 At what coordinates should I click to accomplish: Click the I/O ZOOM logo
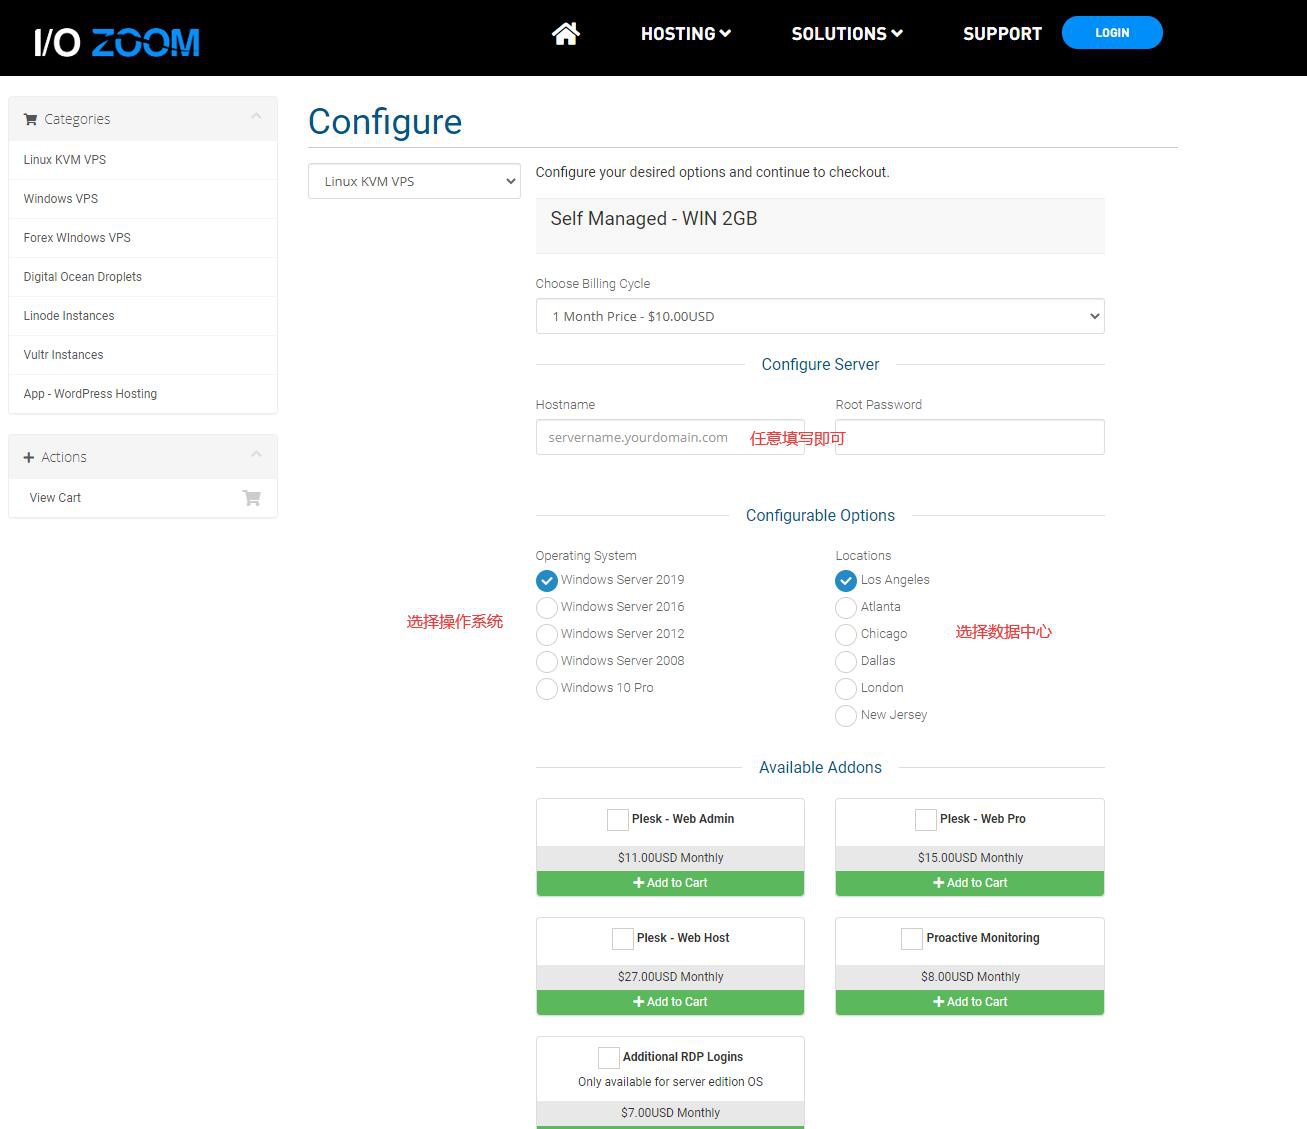117,42
